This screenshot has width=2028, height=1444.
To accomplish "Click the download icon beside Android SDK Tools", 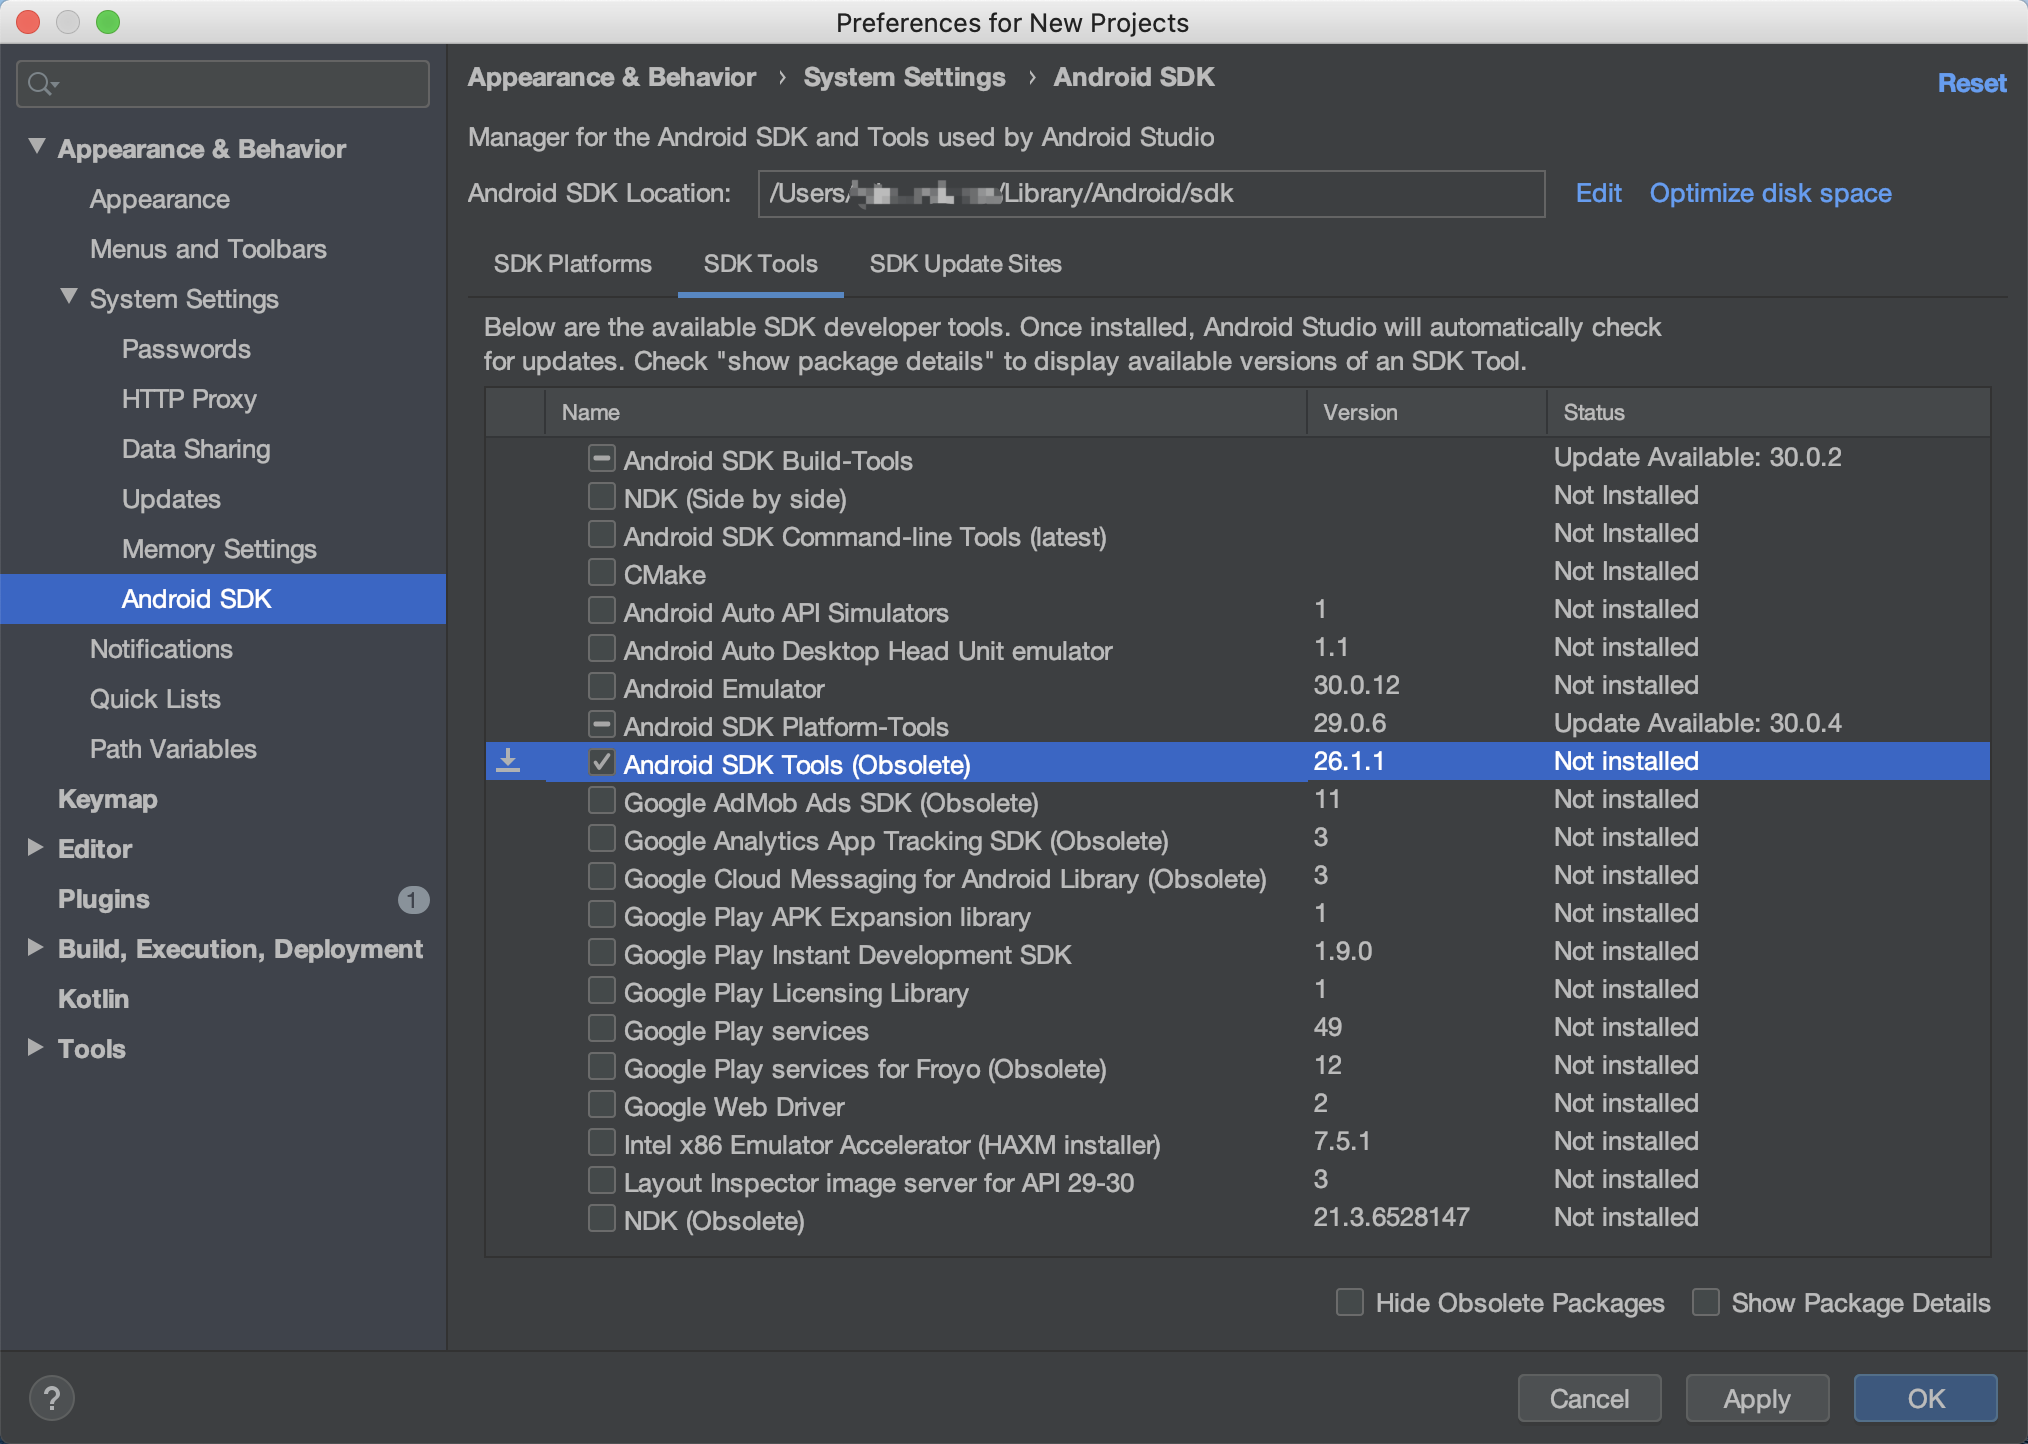I will [x=508, y=762].
